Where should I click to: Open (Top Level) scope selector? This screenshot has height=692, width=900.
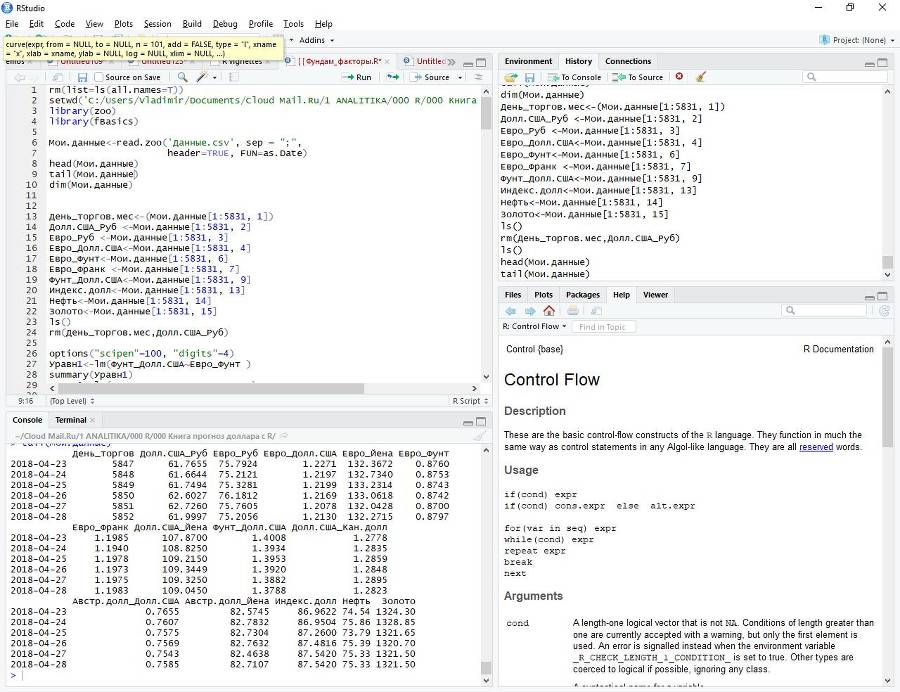72,401
